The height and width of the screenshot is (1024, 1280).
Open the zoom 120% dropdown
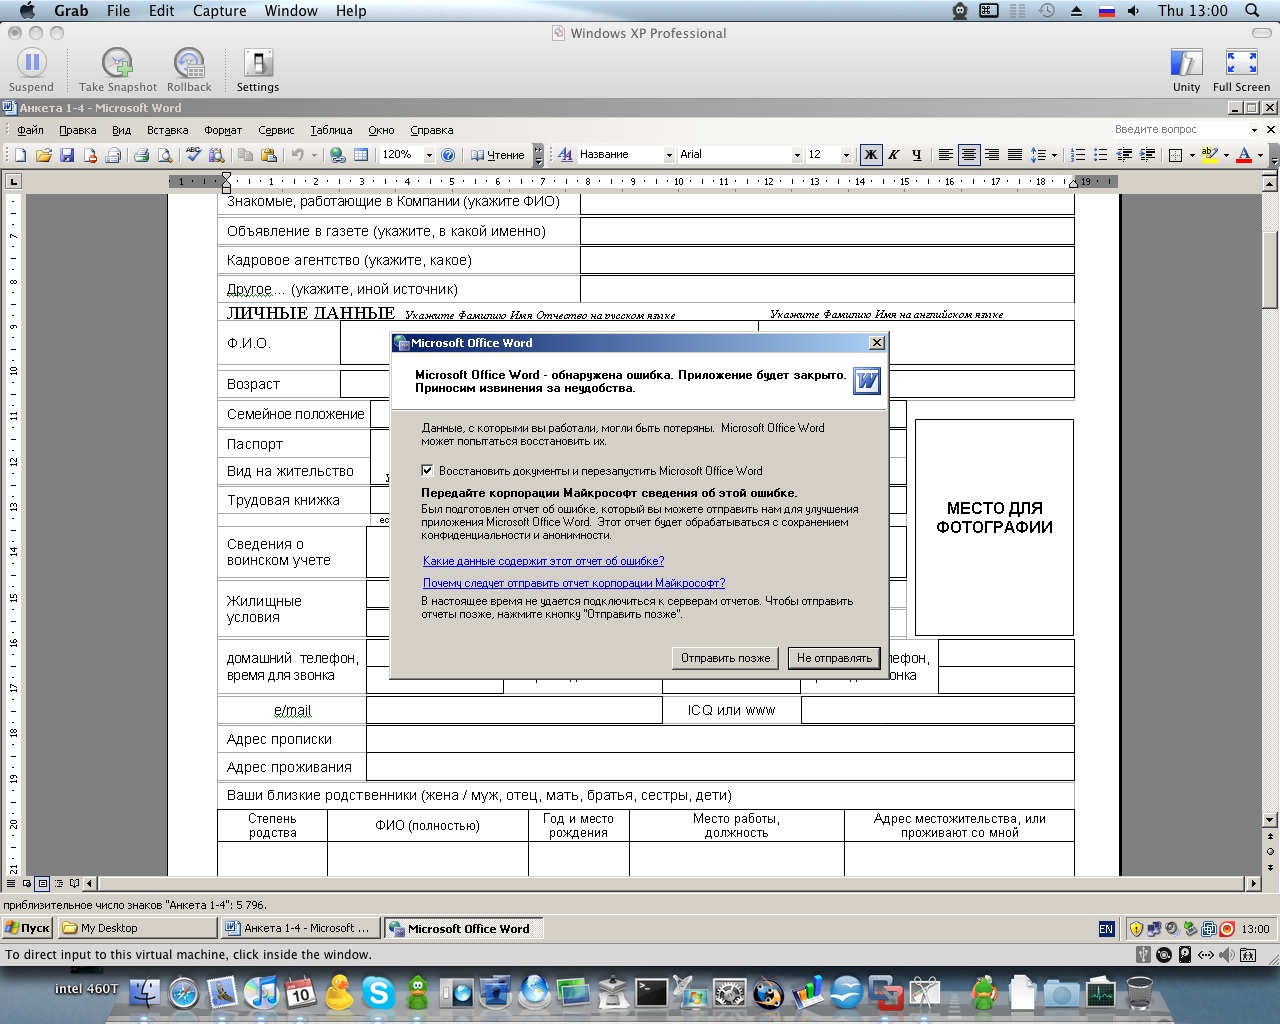coord(429,155)
